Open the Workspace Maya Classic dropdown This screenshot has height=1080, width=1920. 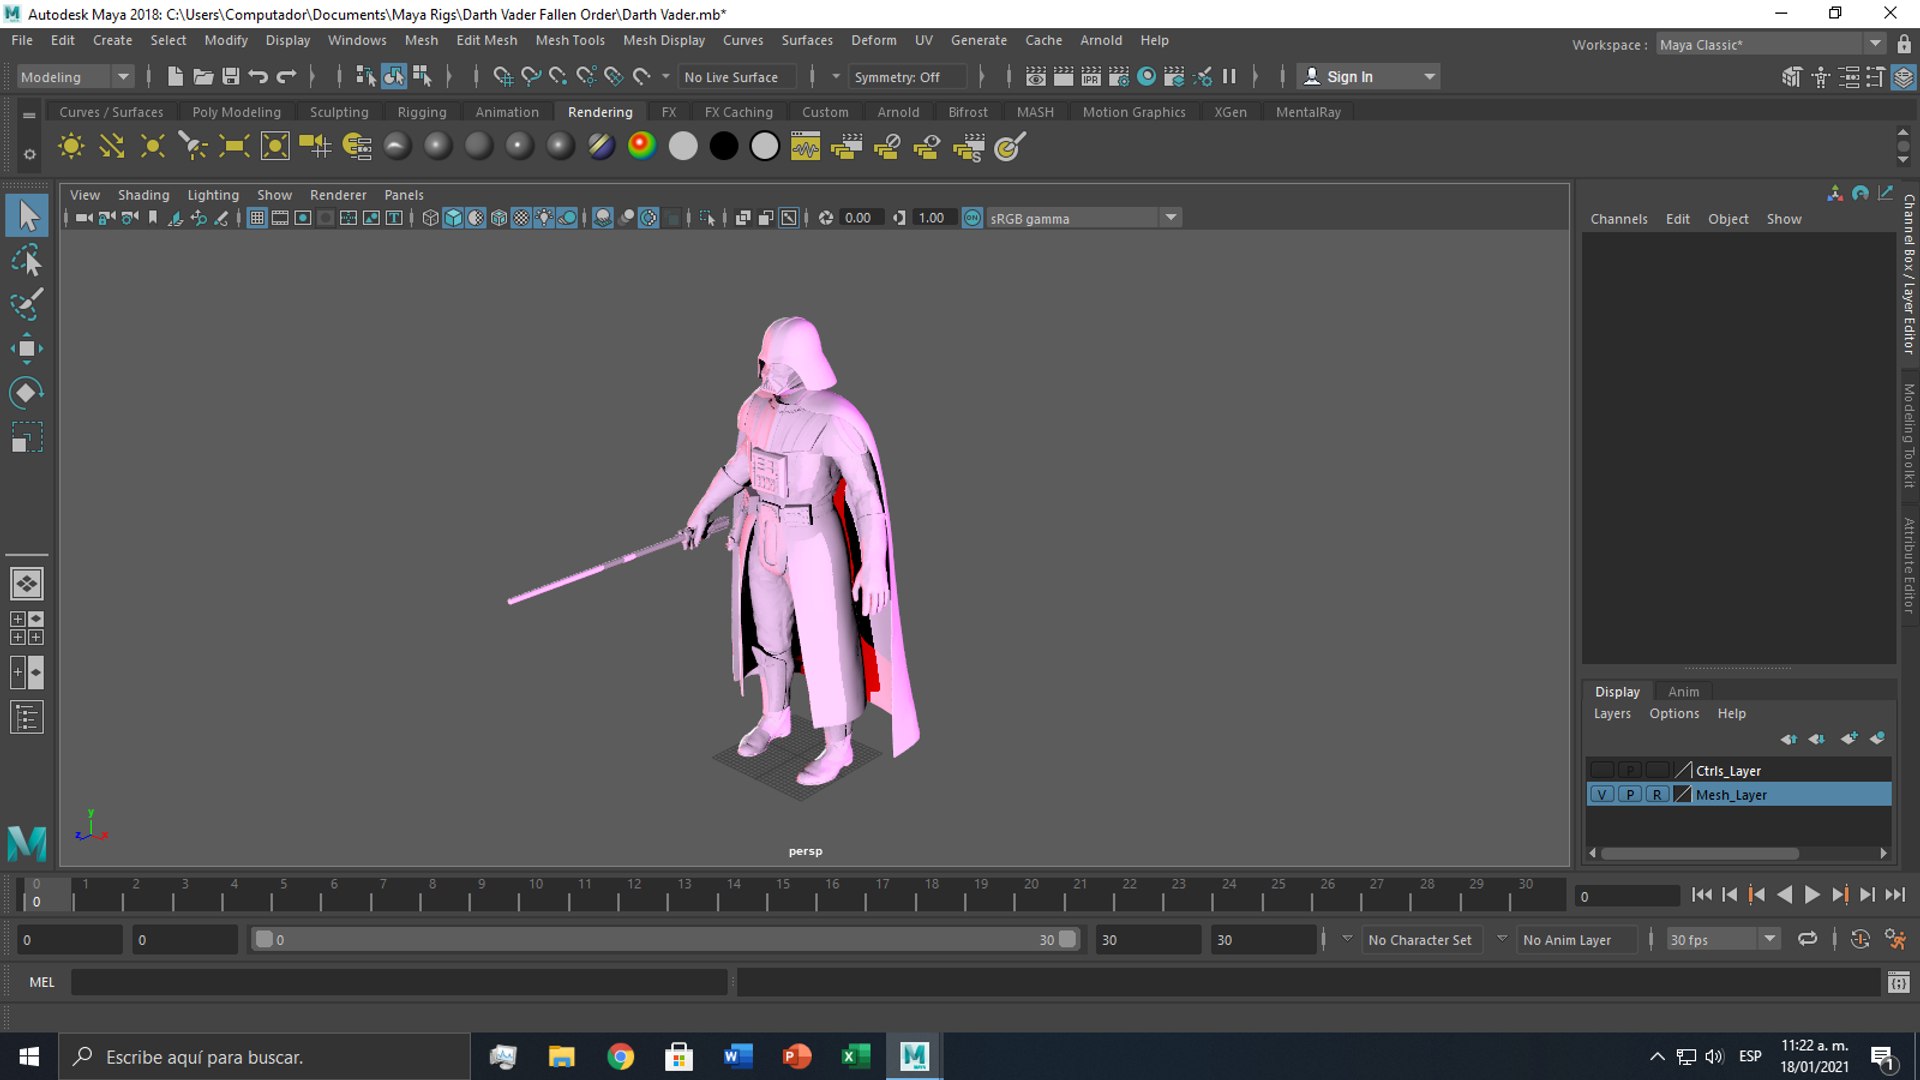pyautogui.click(x=1770, y=45)
